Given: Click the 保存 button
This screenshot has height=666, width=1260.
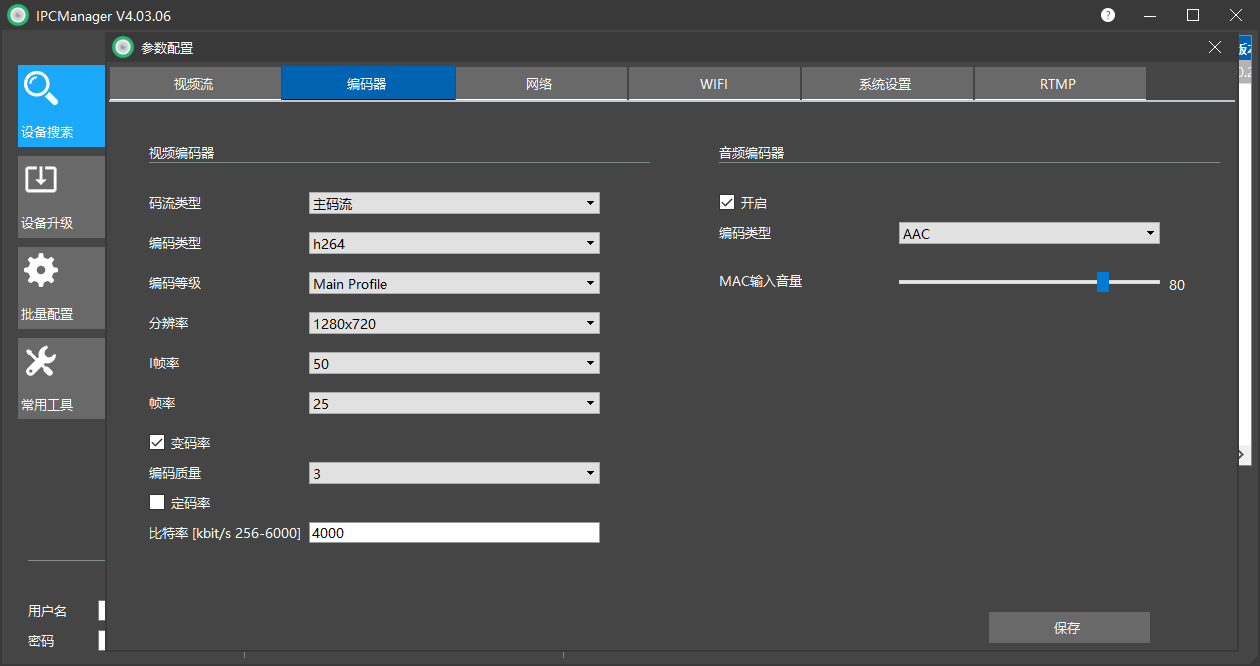Looking at the screenshot, I should coord(1068,628).
